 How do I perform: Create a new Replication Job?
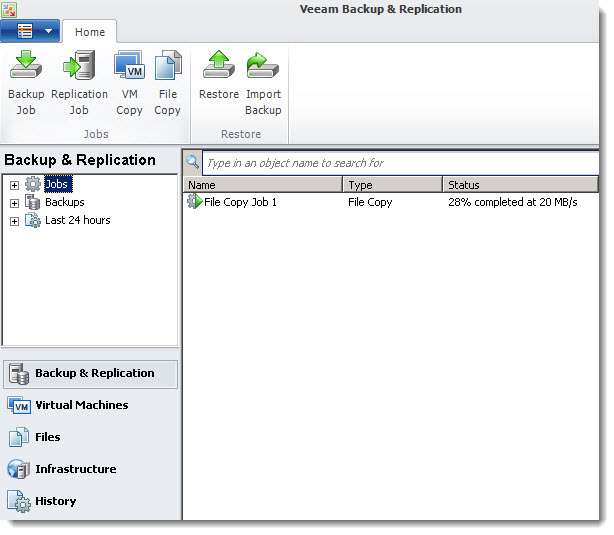(79, 83)
